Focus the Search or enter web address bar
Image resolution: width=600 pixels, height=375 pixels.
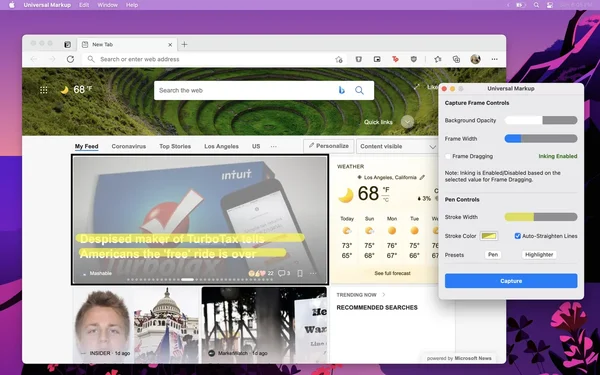click(214, 59)
